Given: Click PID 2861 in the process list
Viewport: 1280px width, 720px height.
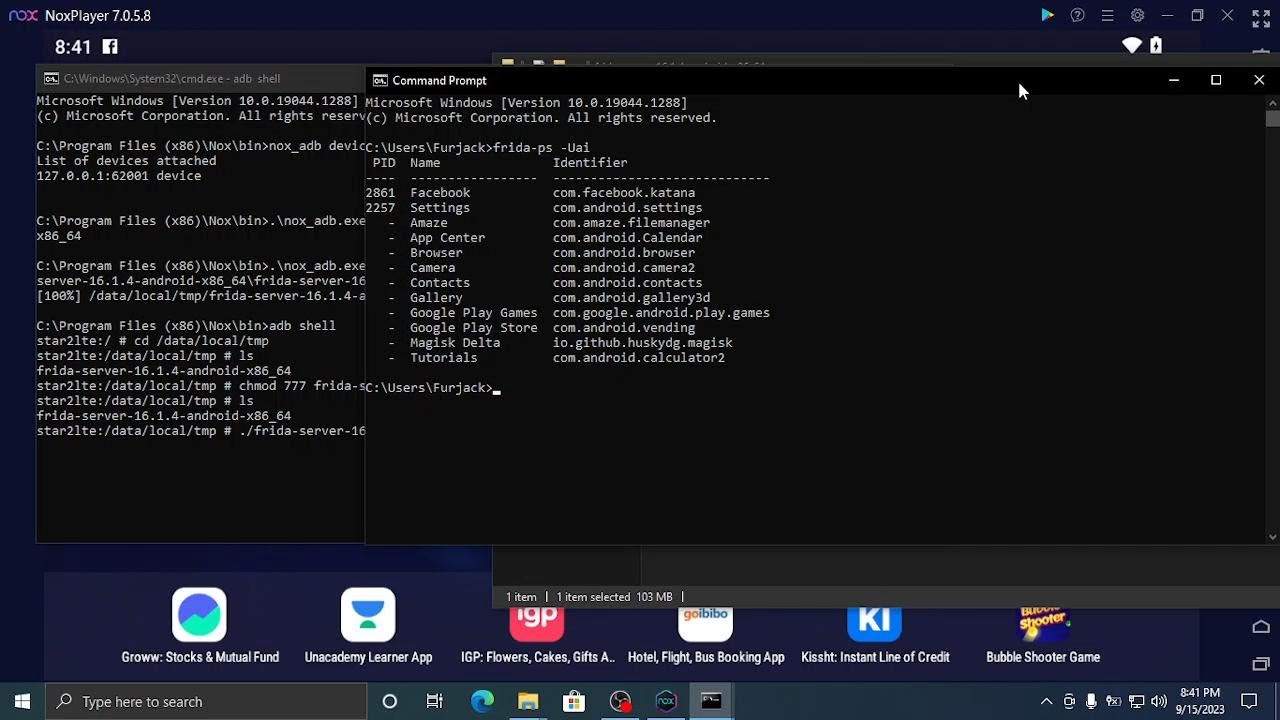Looking at the screenshot, I should click(380, 193).
